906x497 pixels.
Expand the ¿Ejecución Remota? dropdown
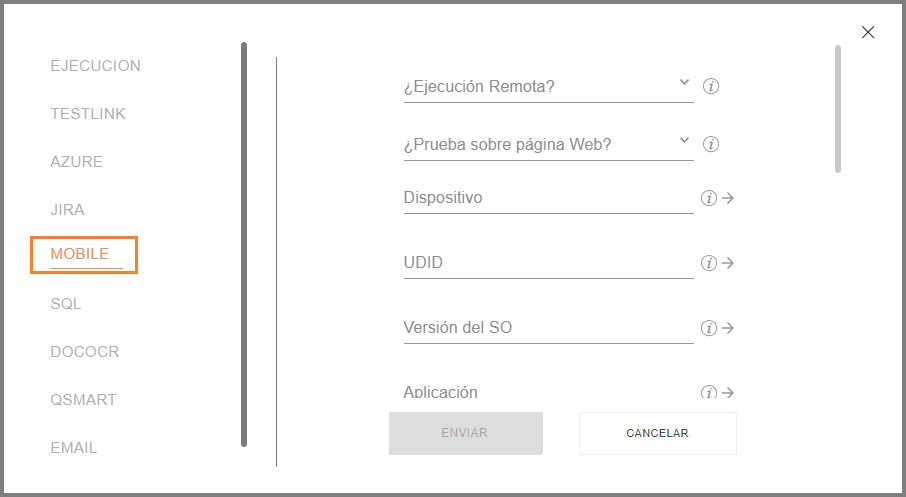548,87
